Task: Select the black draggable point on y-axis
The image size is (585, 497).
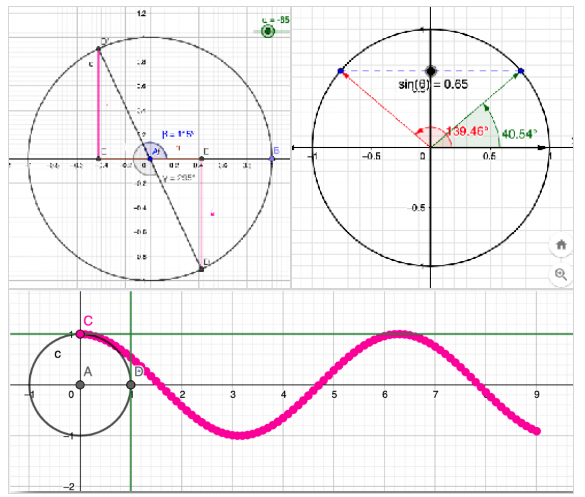Action: click(431, 71)
